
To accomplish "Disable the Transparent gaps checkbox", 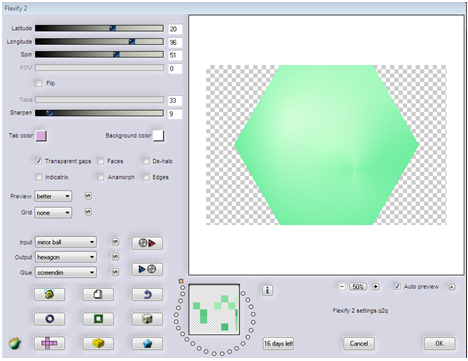I will coord(39,161).
